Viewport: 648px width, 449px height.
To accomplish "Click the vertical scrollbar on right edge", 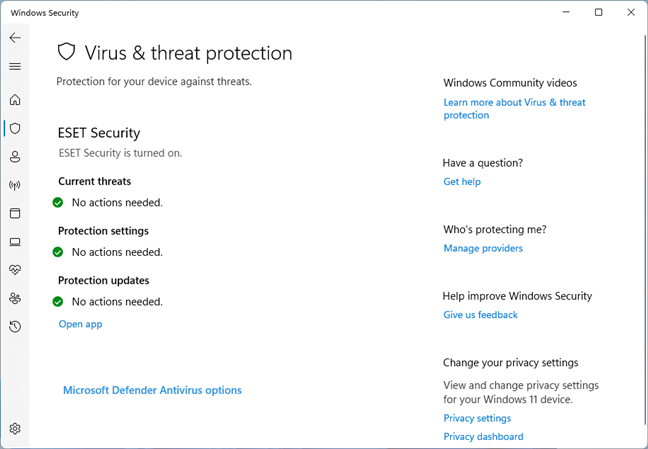I will point(645,232).
